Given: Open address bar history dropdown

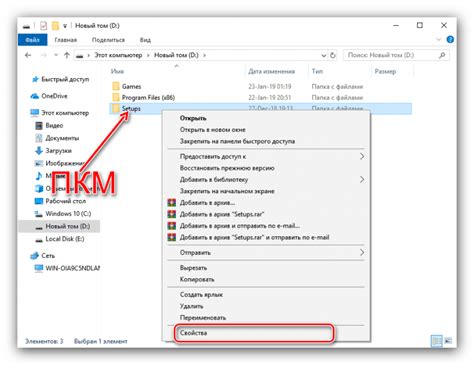Looking at the screenshot, I should (323, 55).
